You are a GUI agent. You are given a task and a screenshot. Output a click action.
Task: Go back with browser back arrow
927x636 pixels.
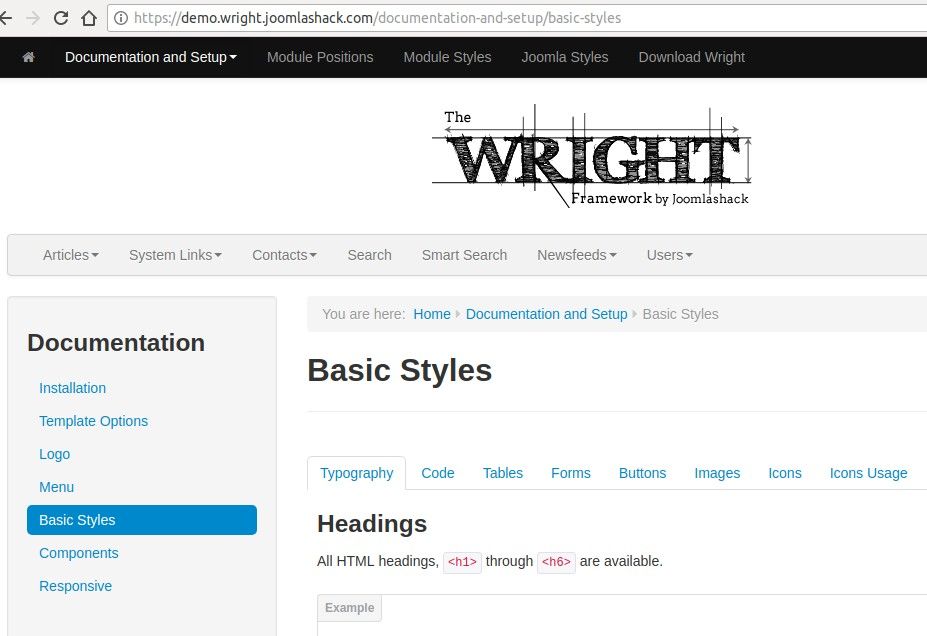pos(6,18)
